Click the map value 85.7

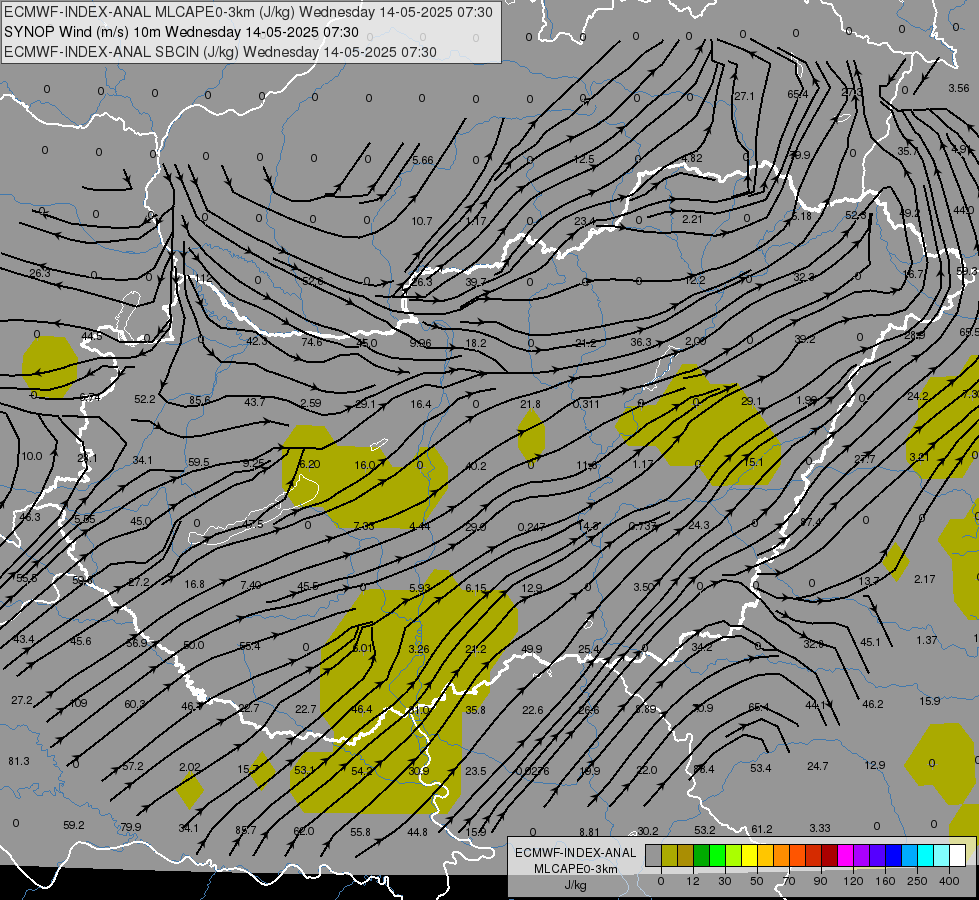245,830
